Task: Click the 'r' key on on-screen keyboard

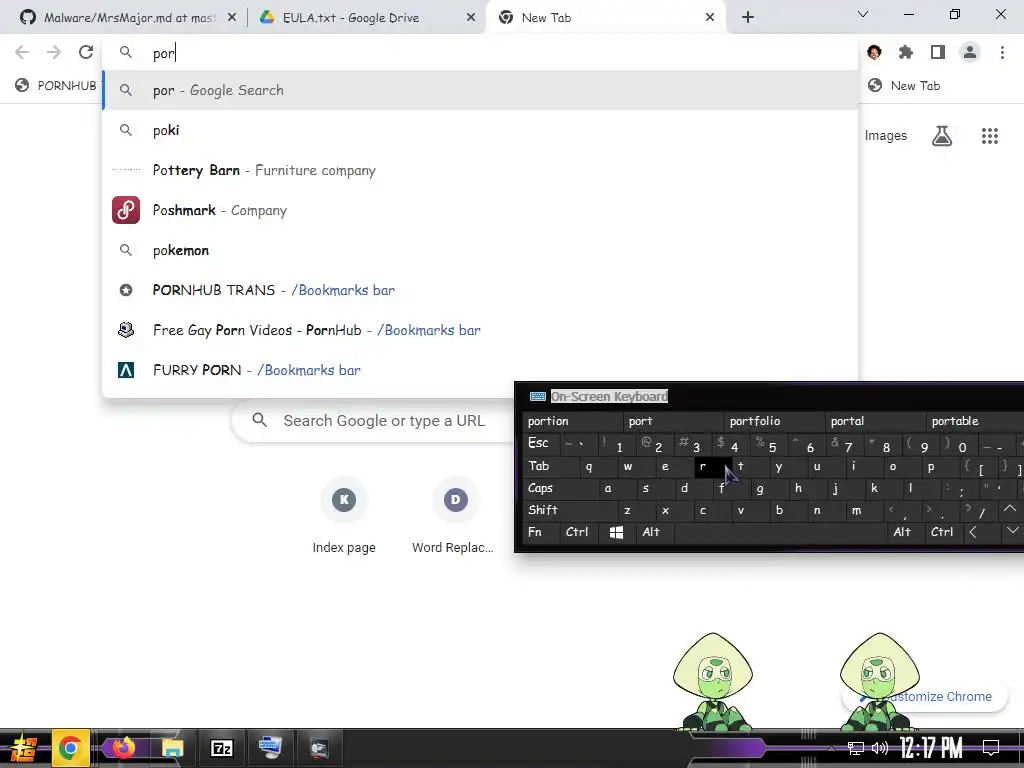Action: [711, 466]
